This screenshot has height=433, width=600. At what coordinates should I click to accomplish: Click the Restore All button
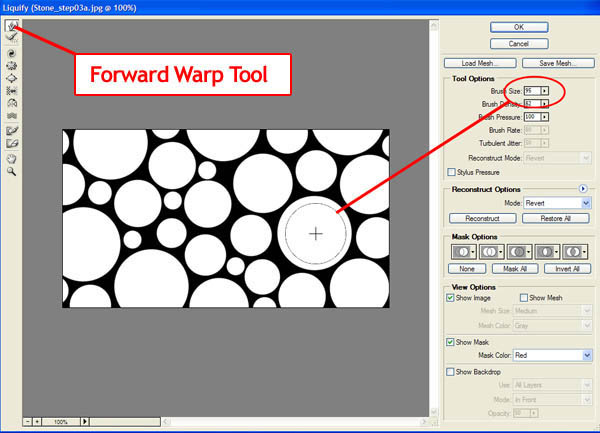click(554, 218)
